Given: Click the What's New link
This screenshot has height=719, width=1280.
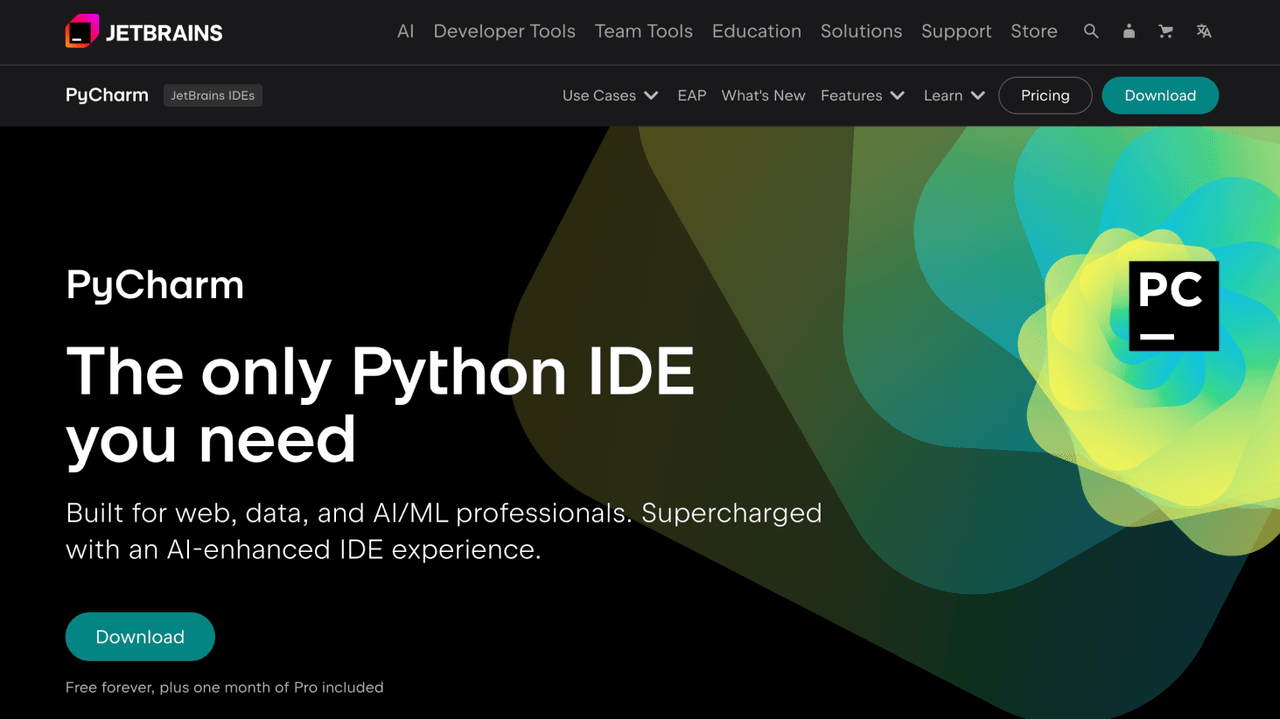Looking at the screenshot, I should [x=763, y=95].
